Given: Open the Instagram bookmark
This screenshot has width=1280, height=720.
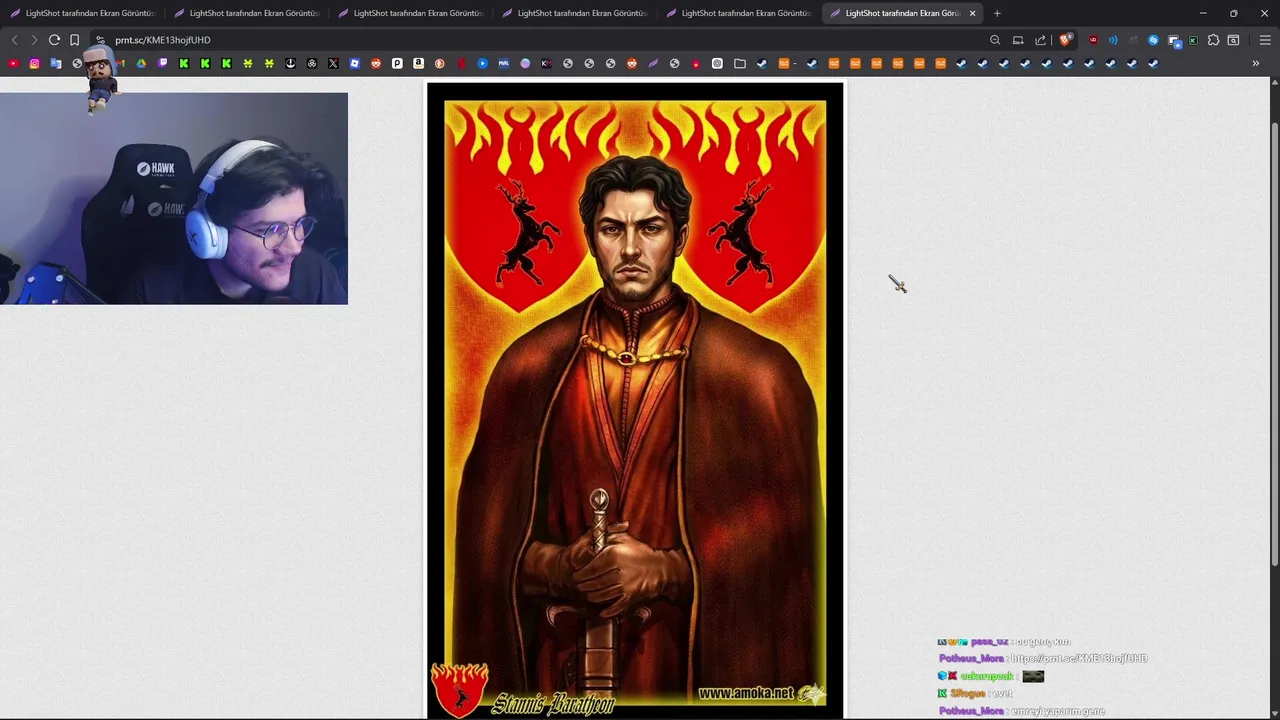Looking at the screenshot, I should pos(34,64).
